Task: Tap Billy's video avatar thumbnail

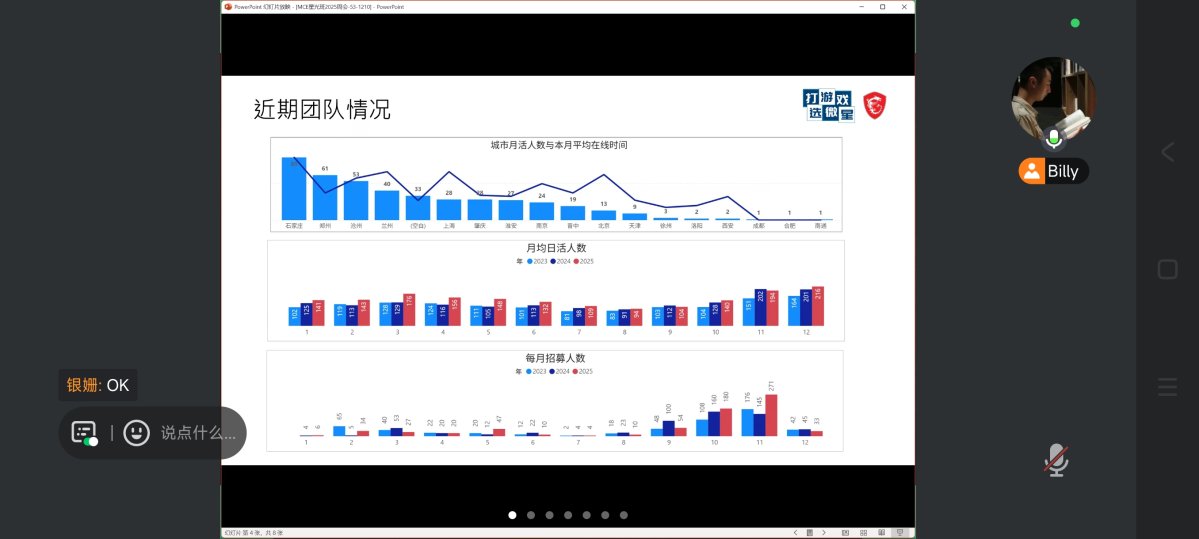Action: tap(1054, 99)
